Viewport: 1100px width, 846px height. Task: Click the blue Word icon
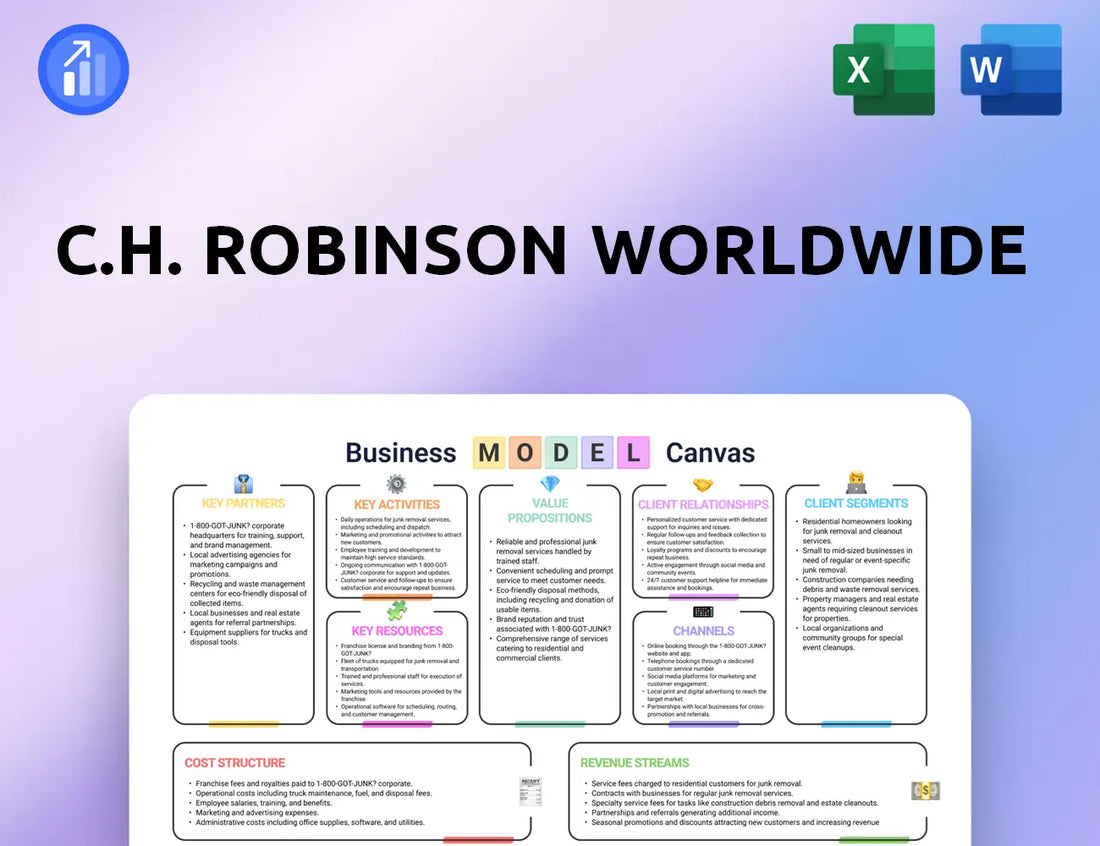pos(1011,69)
